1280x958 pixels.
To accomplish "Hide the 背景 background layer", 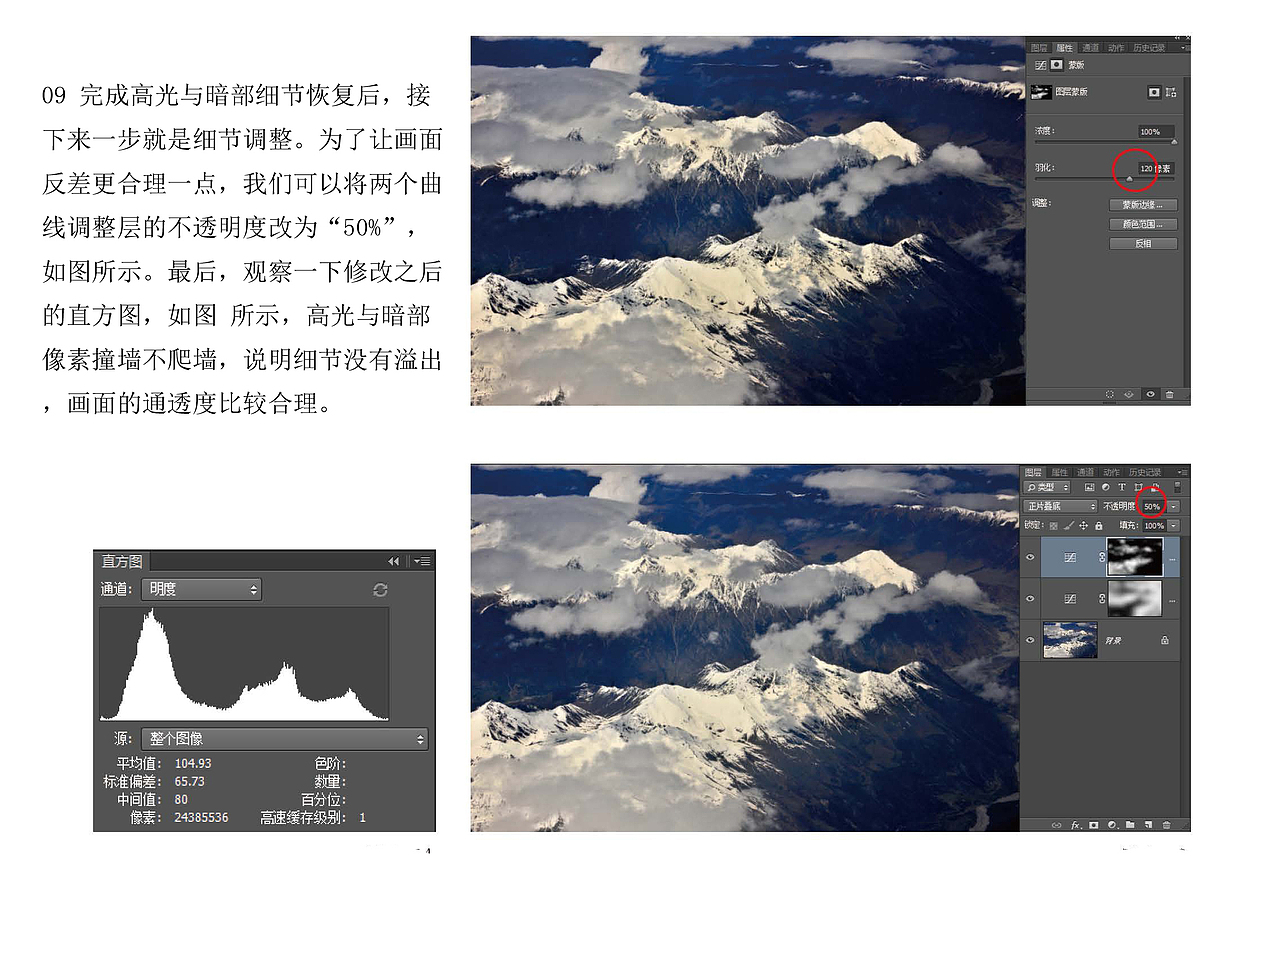I will 1030,639.
